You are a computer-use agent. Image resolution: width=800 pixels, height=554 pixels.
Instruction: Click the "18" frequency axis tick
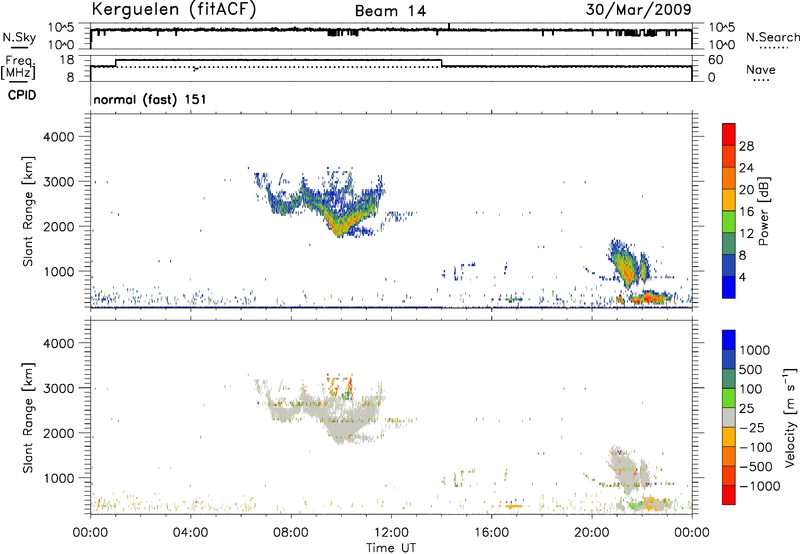tap(67, 60)
